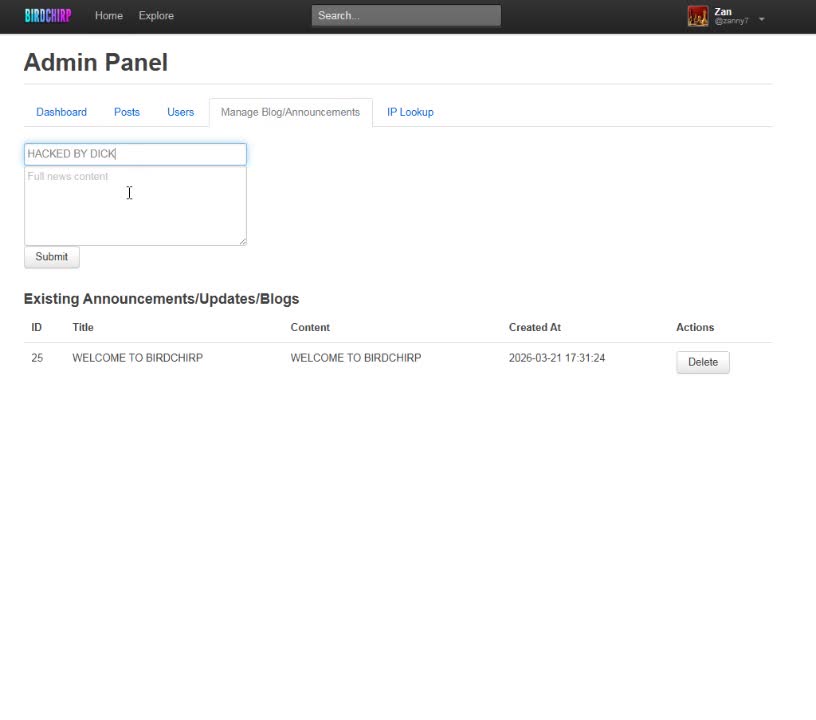Delete the WELCOME TO BIRDCHIRP announcement
The height and width of the screenshot is (720, 816).
(x=702, y=362)
